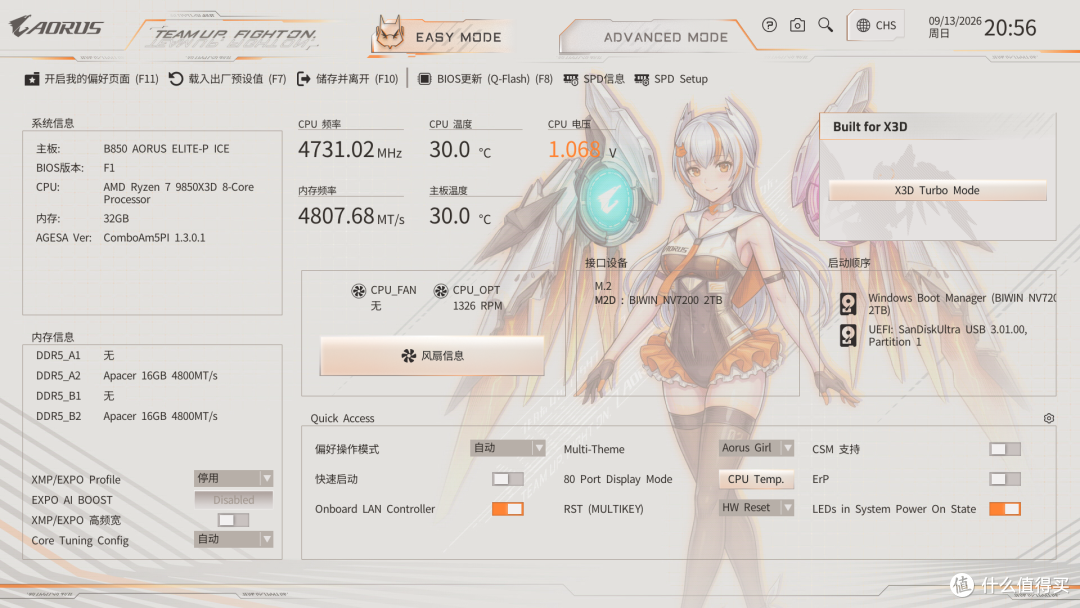Open BIOS更新 (Q-Flash) (F8)
The image size is (1080, 608).
[x=485, y=79]
